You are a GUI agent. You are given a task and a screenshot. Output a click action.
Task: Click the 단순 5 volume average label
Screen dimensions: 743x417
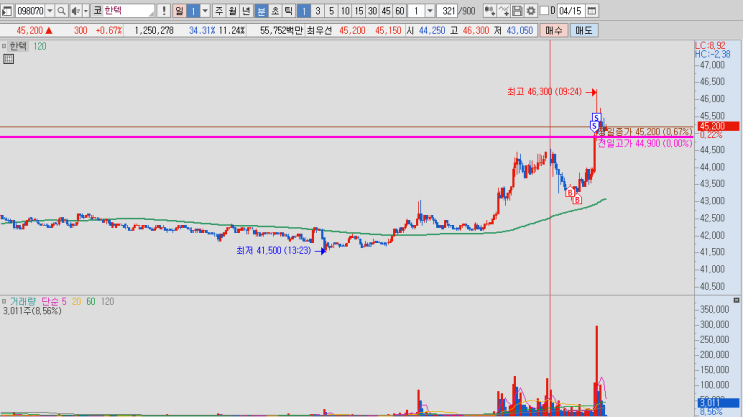[x=54, y=301]
